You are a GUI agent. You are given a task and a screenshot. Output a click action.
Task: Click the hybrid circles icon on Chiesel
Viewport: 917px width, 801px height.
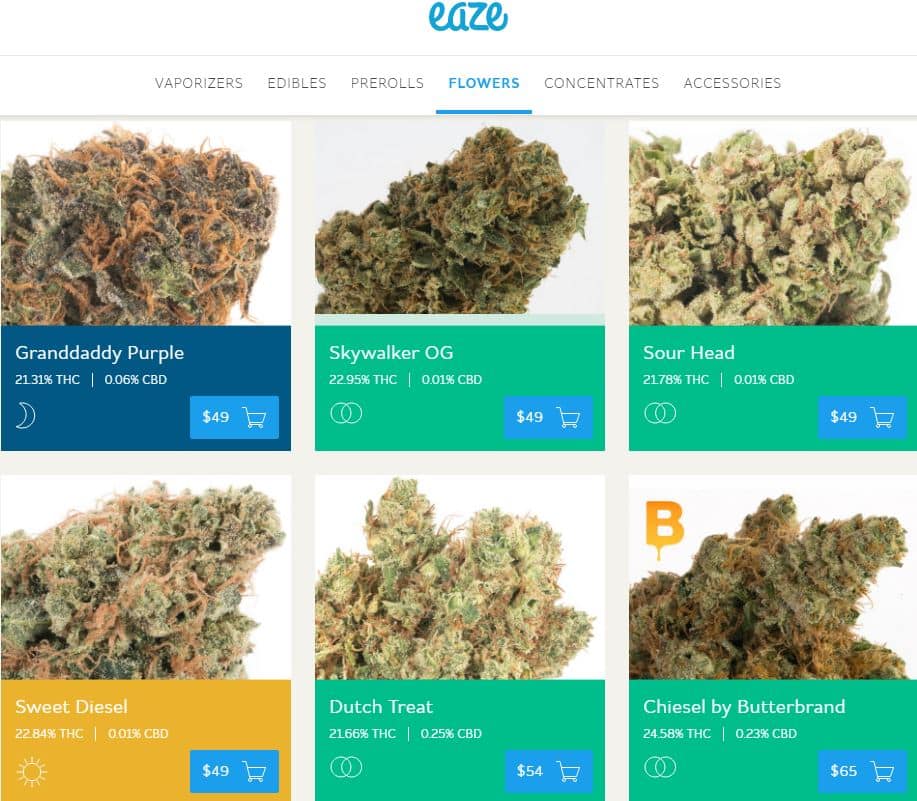[x=660, y=767]
